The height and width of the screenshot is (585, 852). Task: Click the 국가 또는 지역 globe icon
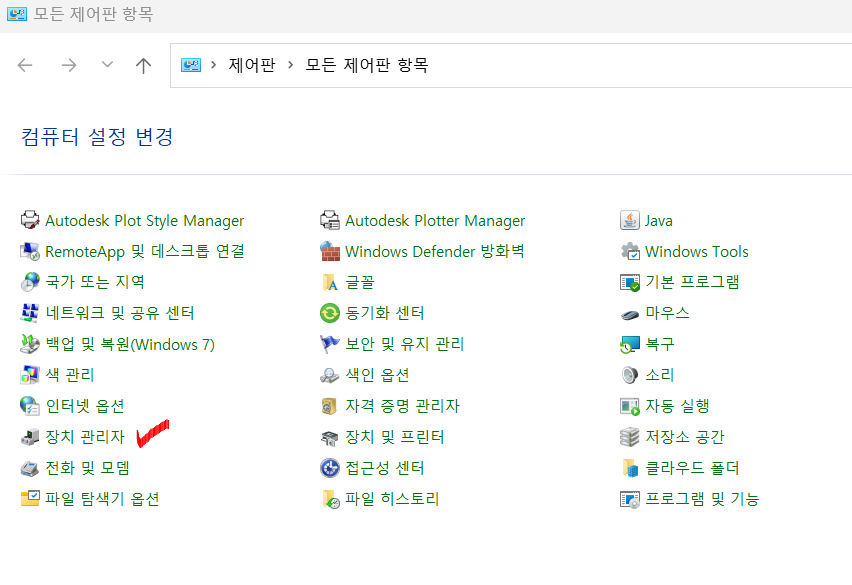(30, 282)
